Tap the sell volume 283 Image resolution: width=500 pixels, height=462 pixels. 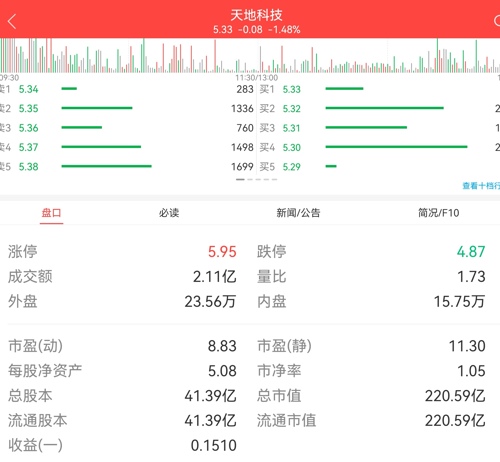tap(245, 89)
